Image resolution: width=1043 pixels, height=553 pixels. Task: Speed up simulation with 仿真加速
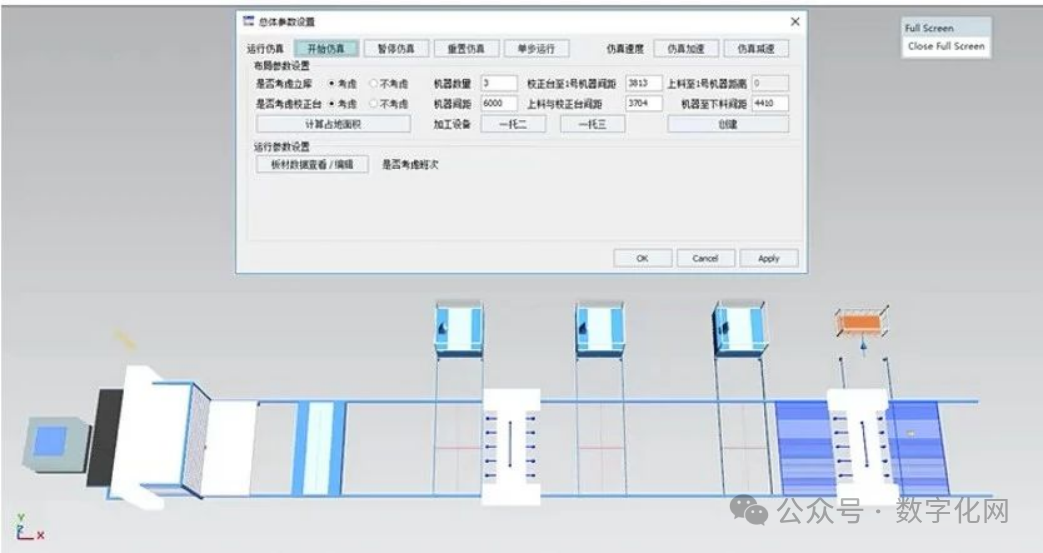pyautogui.click(x=685, y=48)
